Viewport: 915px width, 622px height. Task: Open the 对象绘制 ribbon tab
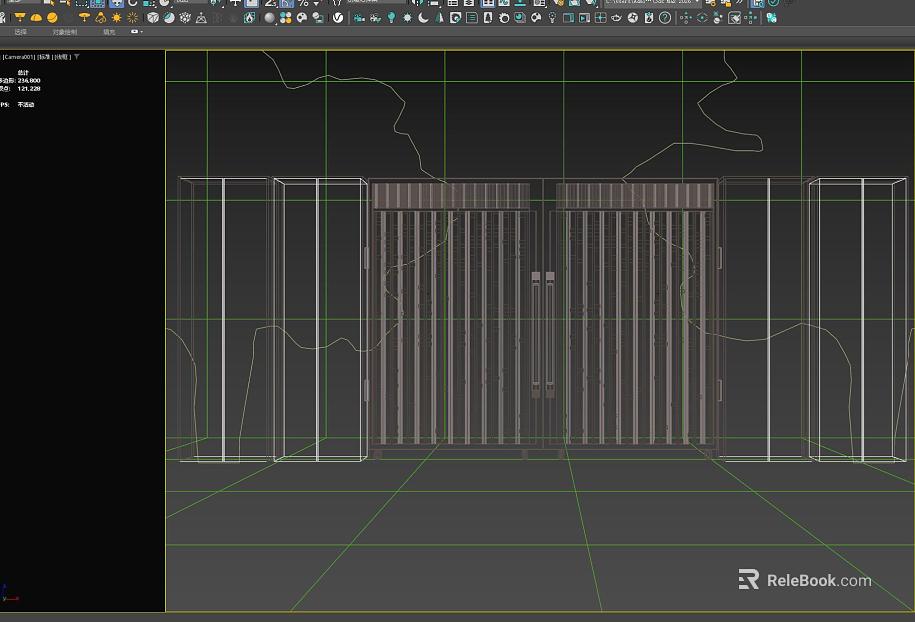[65, 32]
